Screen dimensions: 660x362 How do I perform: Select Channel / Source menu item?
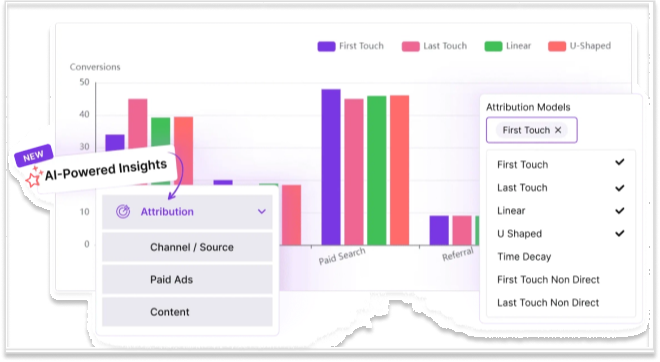[187, 247]
